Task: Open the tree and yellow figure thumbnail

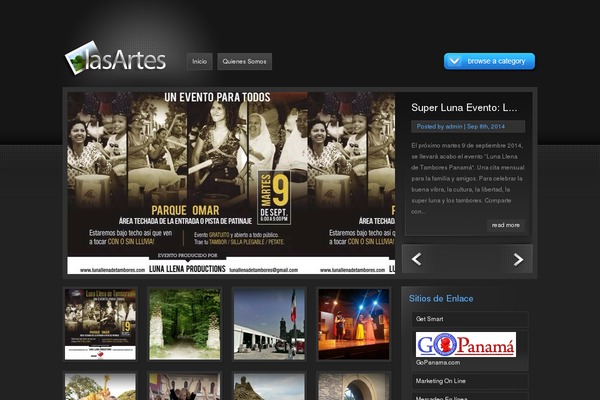Action: click(100, 387)
